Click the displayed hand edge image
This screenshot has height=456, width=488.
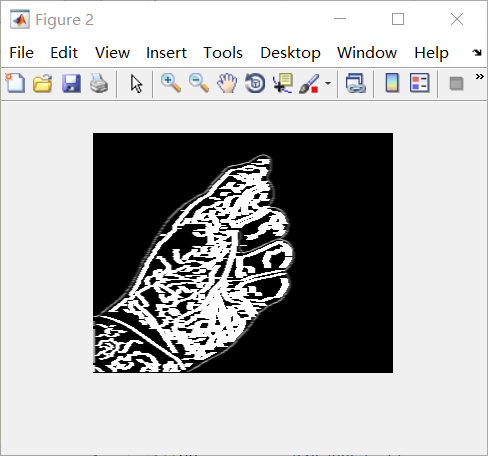point(243,253)
